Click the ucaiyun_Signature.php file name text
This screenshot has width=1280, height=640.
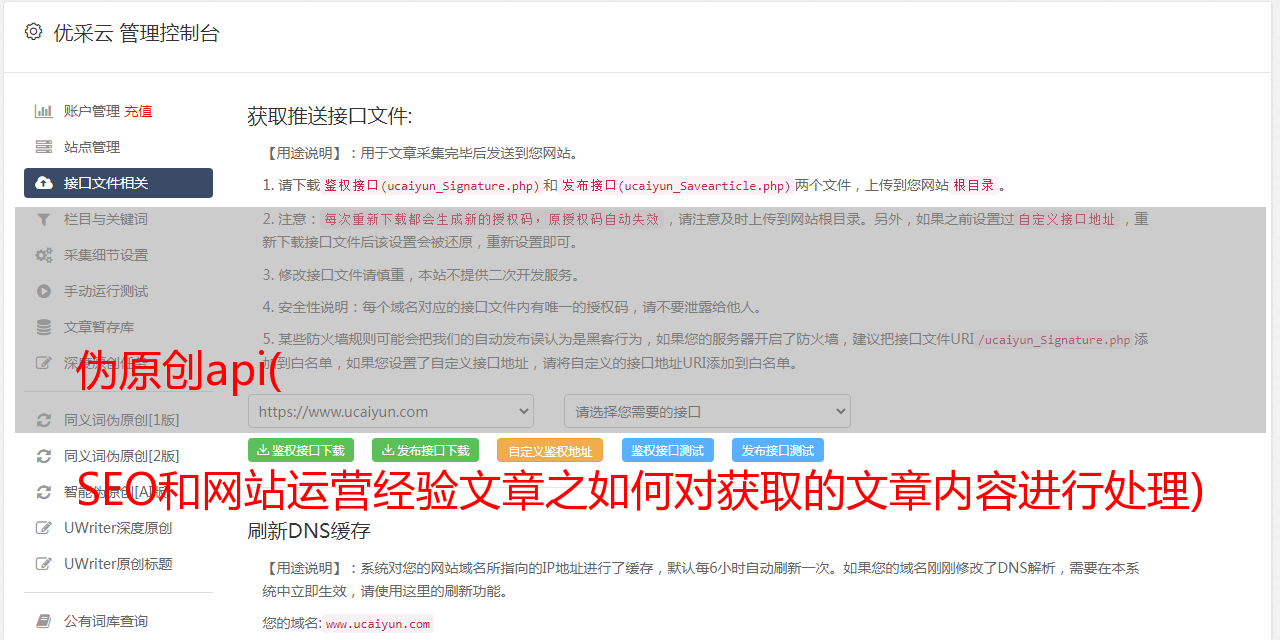[x=460, y=185]
